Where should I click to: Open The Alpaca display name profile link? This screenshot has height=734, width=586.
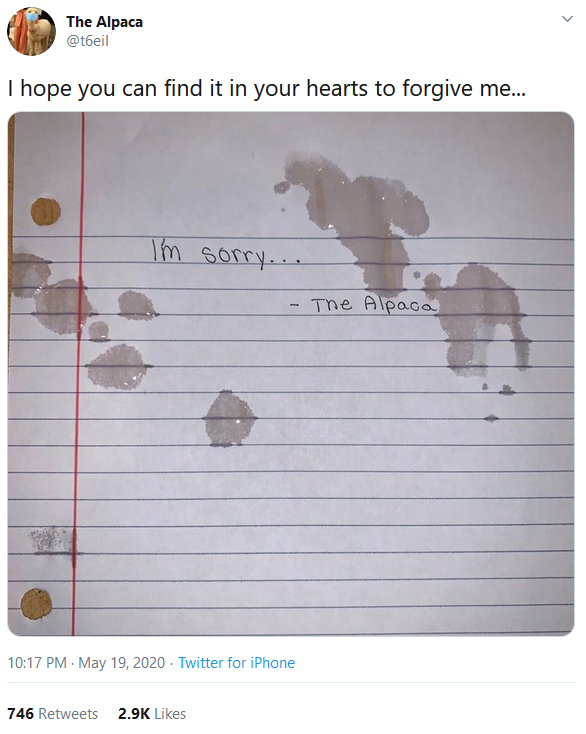(104, 22)
